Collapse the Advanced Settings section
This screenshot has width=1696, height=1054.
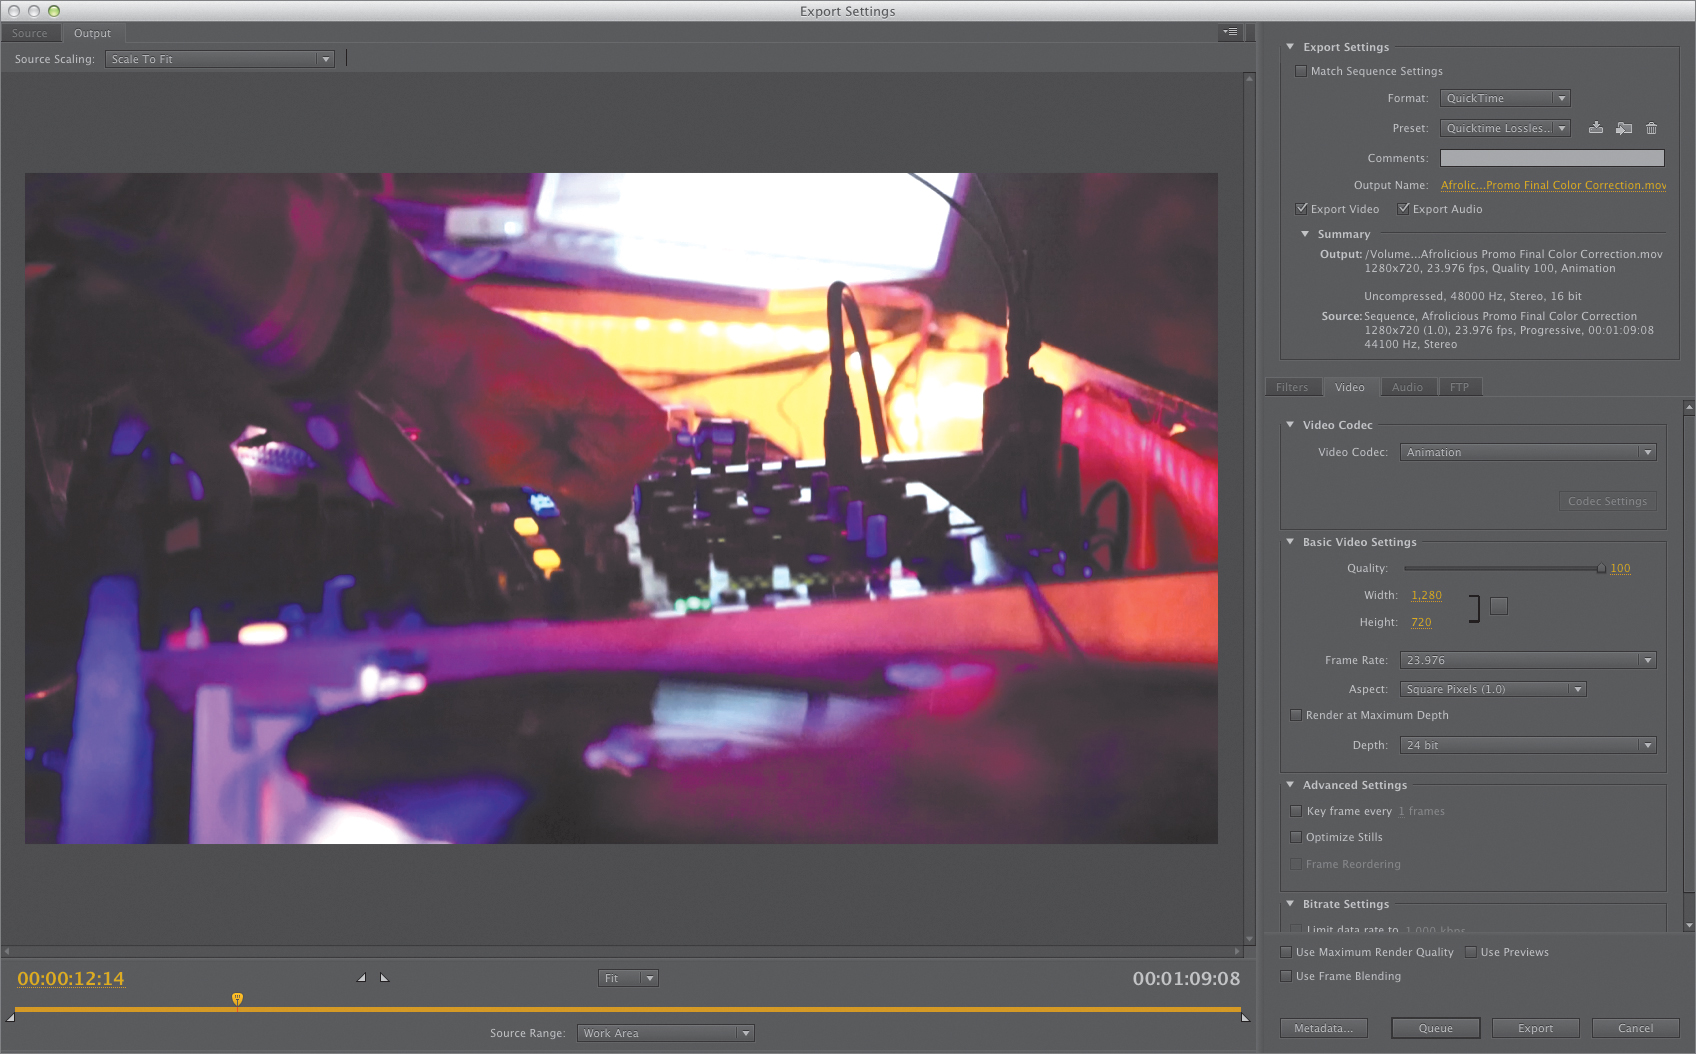pyautogui.click(x=1290, y=785)
